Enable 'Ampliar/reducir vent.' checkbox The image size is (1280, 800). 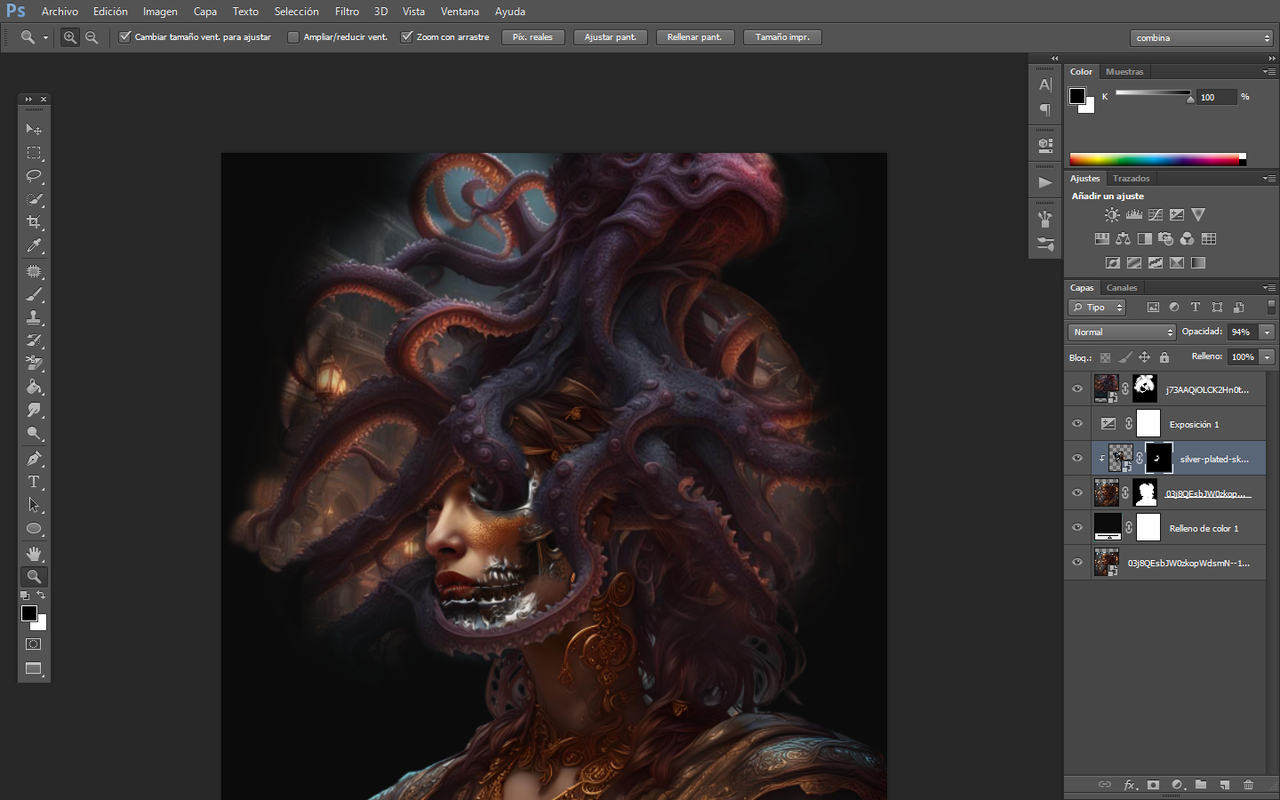pos(293,37)
